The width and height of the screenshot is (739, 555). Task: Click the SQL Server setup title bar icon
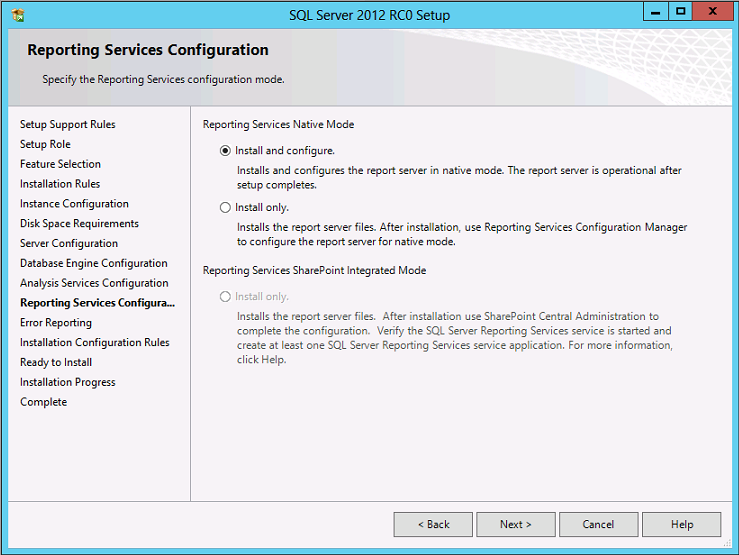[18, 15]
